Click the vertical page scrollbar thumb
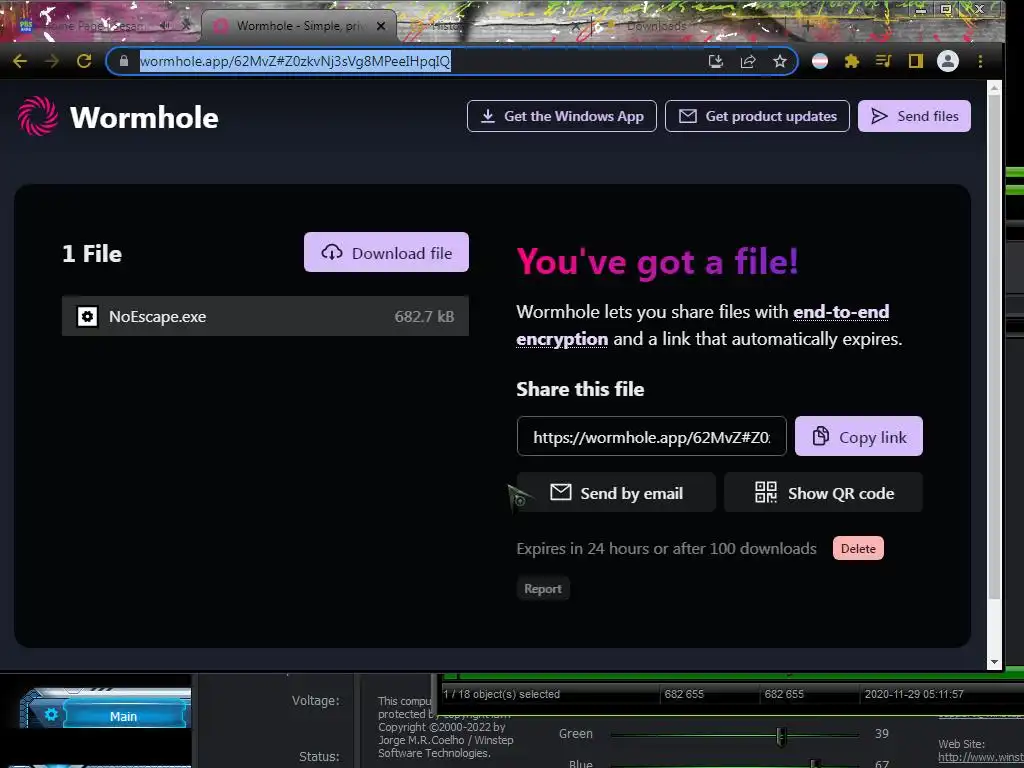This screenshot has width=1024, height=768. (994, 347)
